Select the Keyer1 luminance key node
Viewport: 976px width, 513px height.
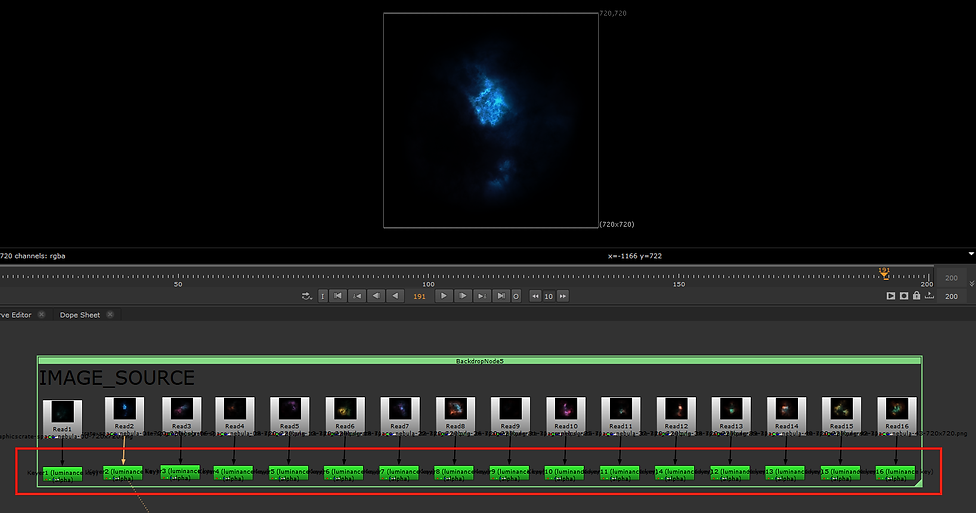tap(62, 474)
